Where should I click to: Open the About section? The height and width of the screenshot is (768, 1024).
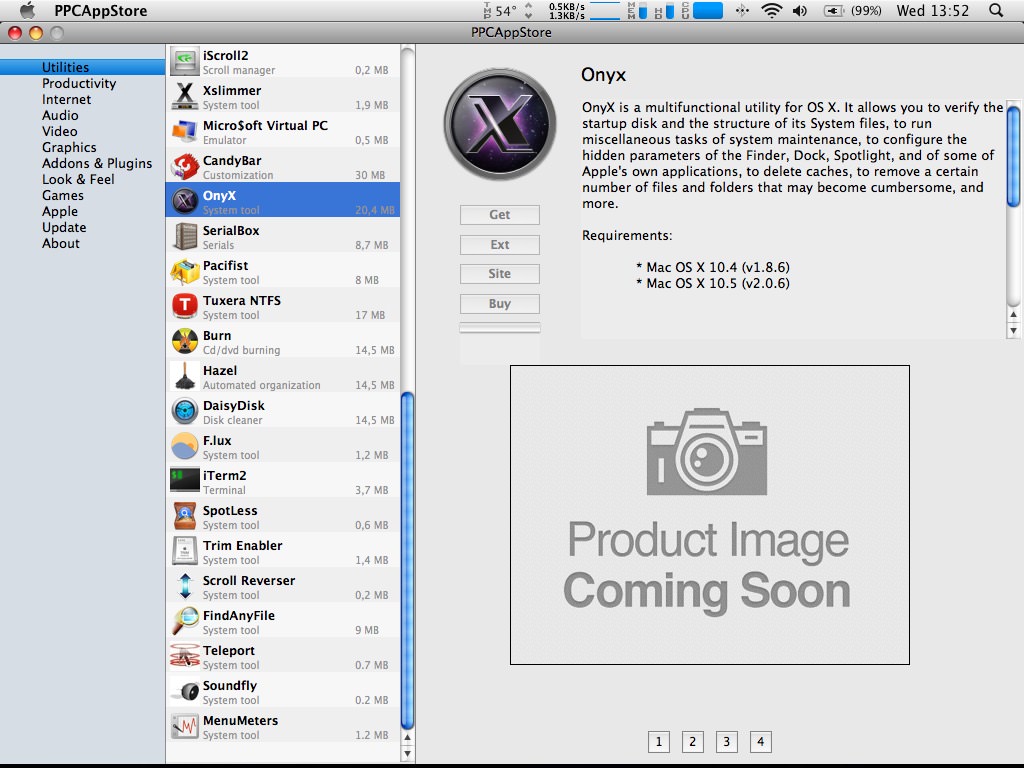[x=61, y=244]
